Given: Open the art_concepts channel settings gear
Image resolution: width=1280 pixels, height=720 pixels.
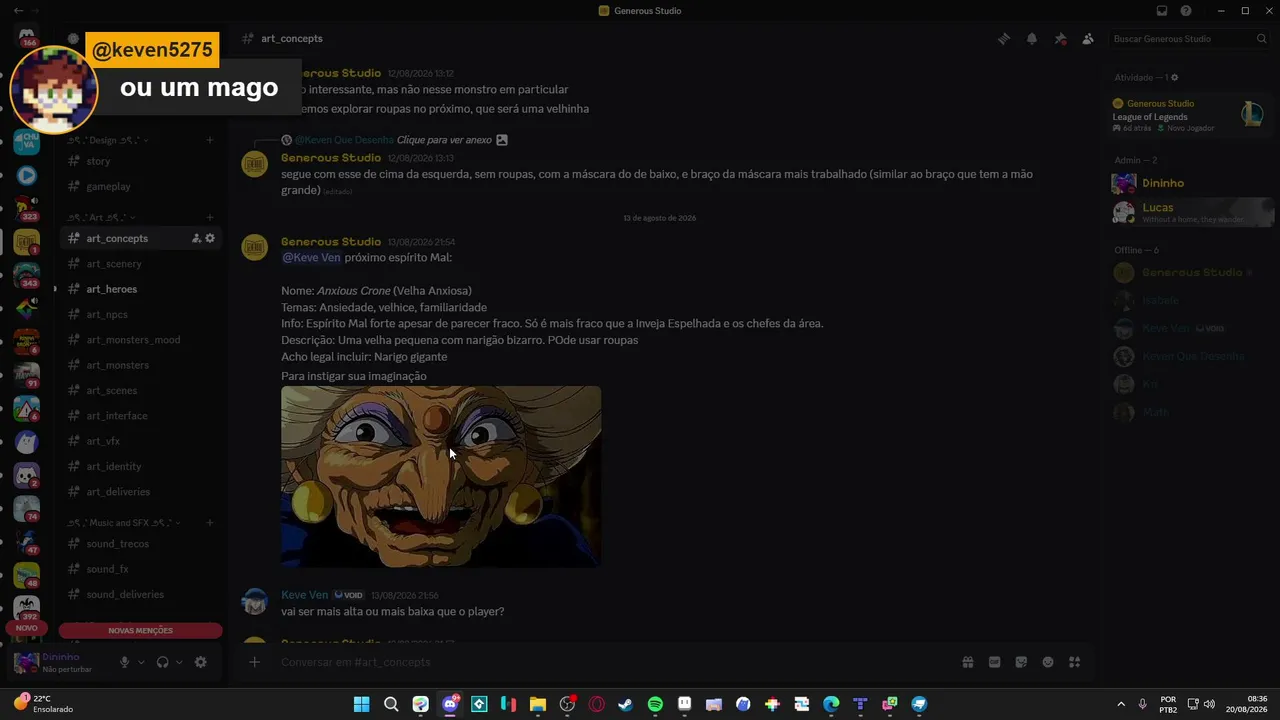Looking at the screenshot, I should coord(210,238).
